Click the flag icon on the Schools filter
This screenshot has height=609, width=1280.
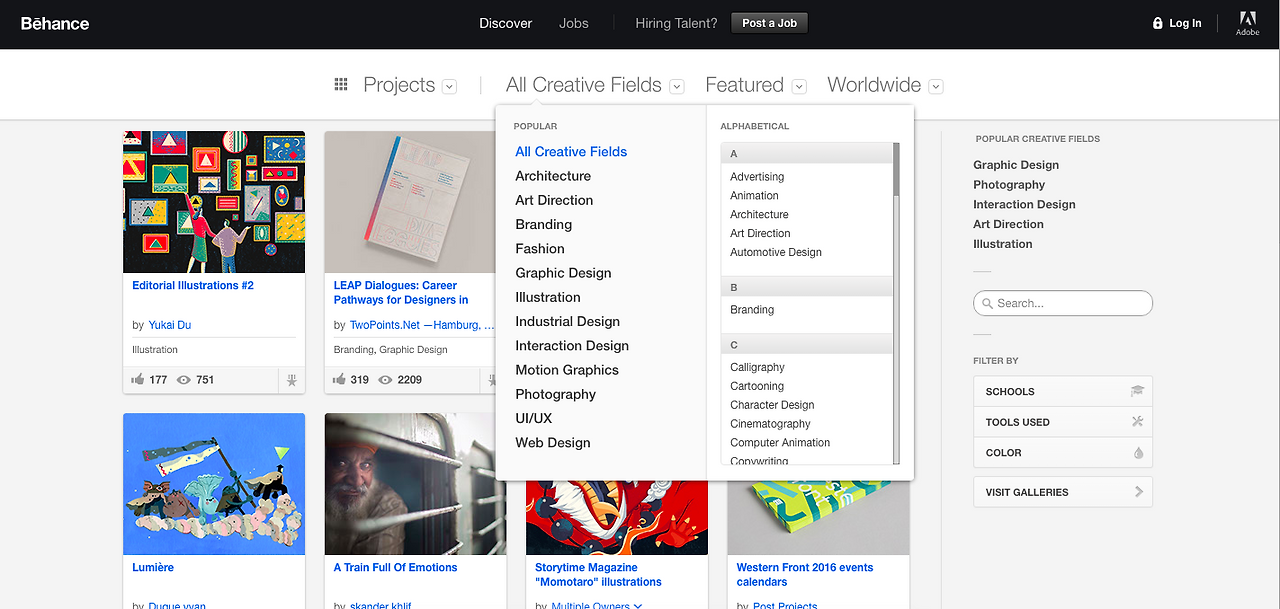[1139, 391]
